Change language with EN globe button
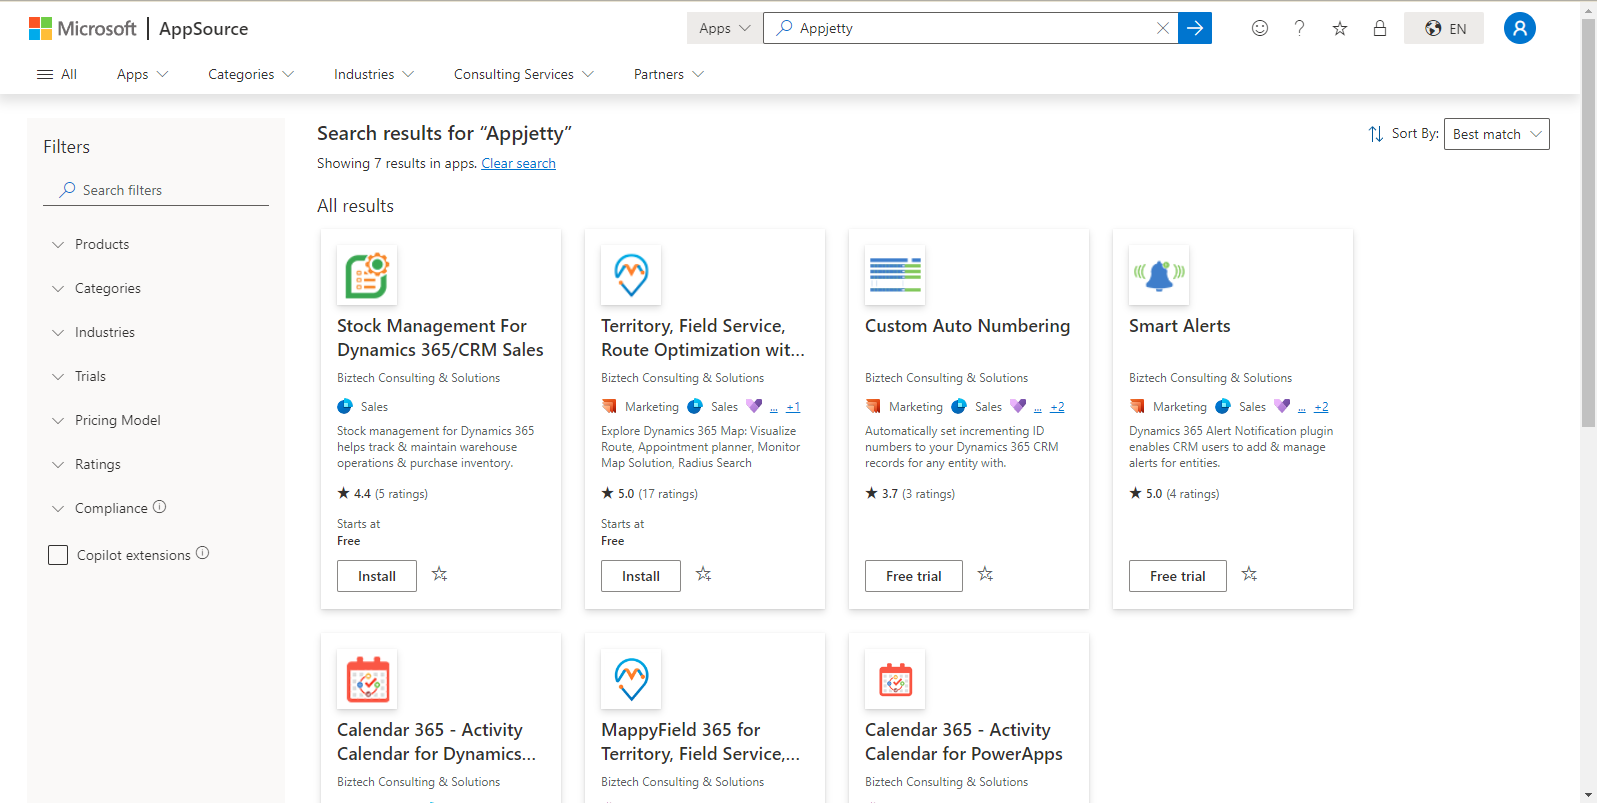Viewport: 1597px width, 803px height. 1444,28
